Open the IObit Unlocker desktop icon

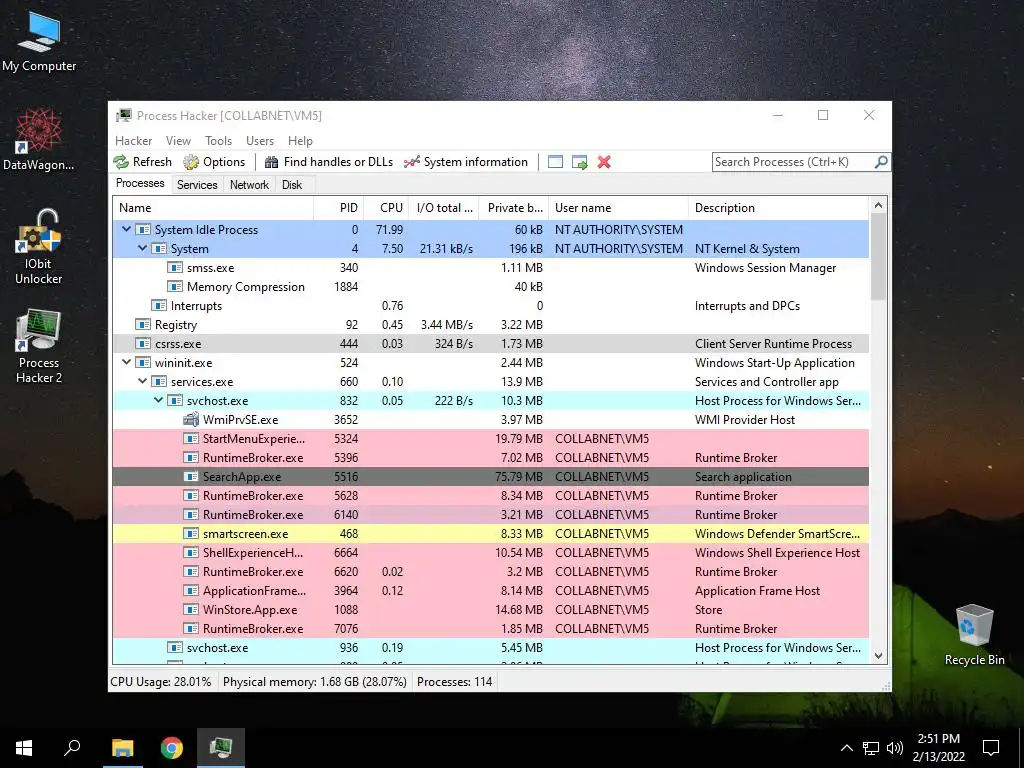(x=39, y=247)
